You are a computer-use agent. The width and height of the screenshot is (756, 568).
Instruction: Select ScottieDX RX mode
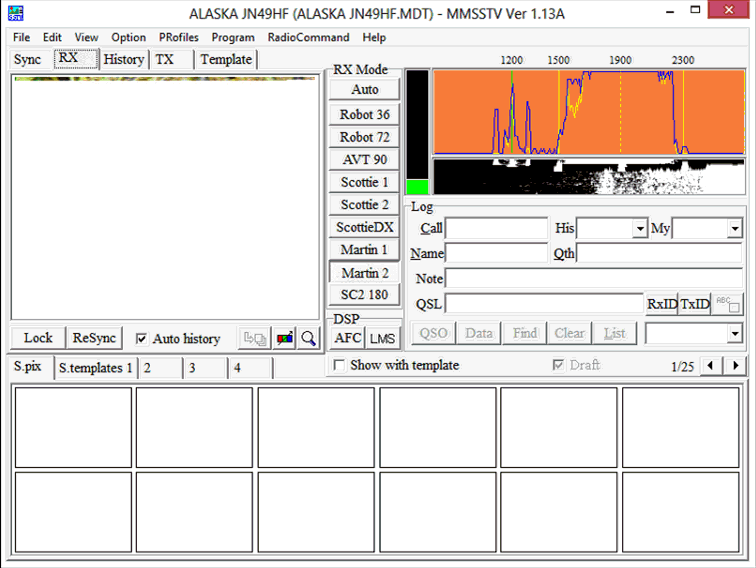364,227
